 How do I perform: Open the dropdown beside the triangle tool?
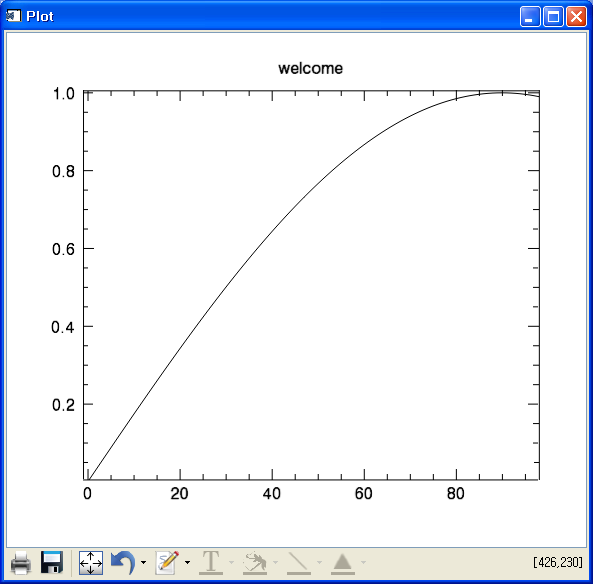(x=363, y=562)
